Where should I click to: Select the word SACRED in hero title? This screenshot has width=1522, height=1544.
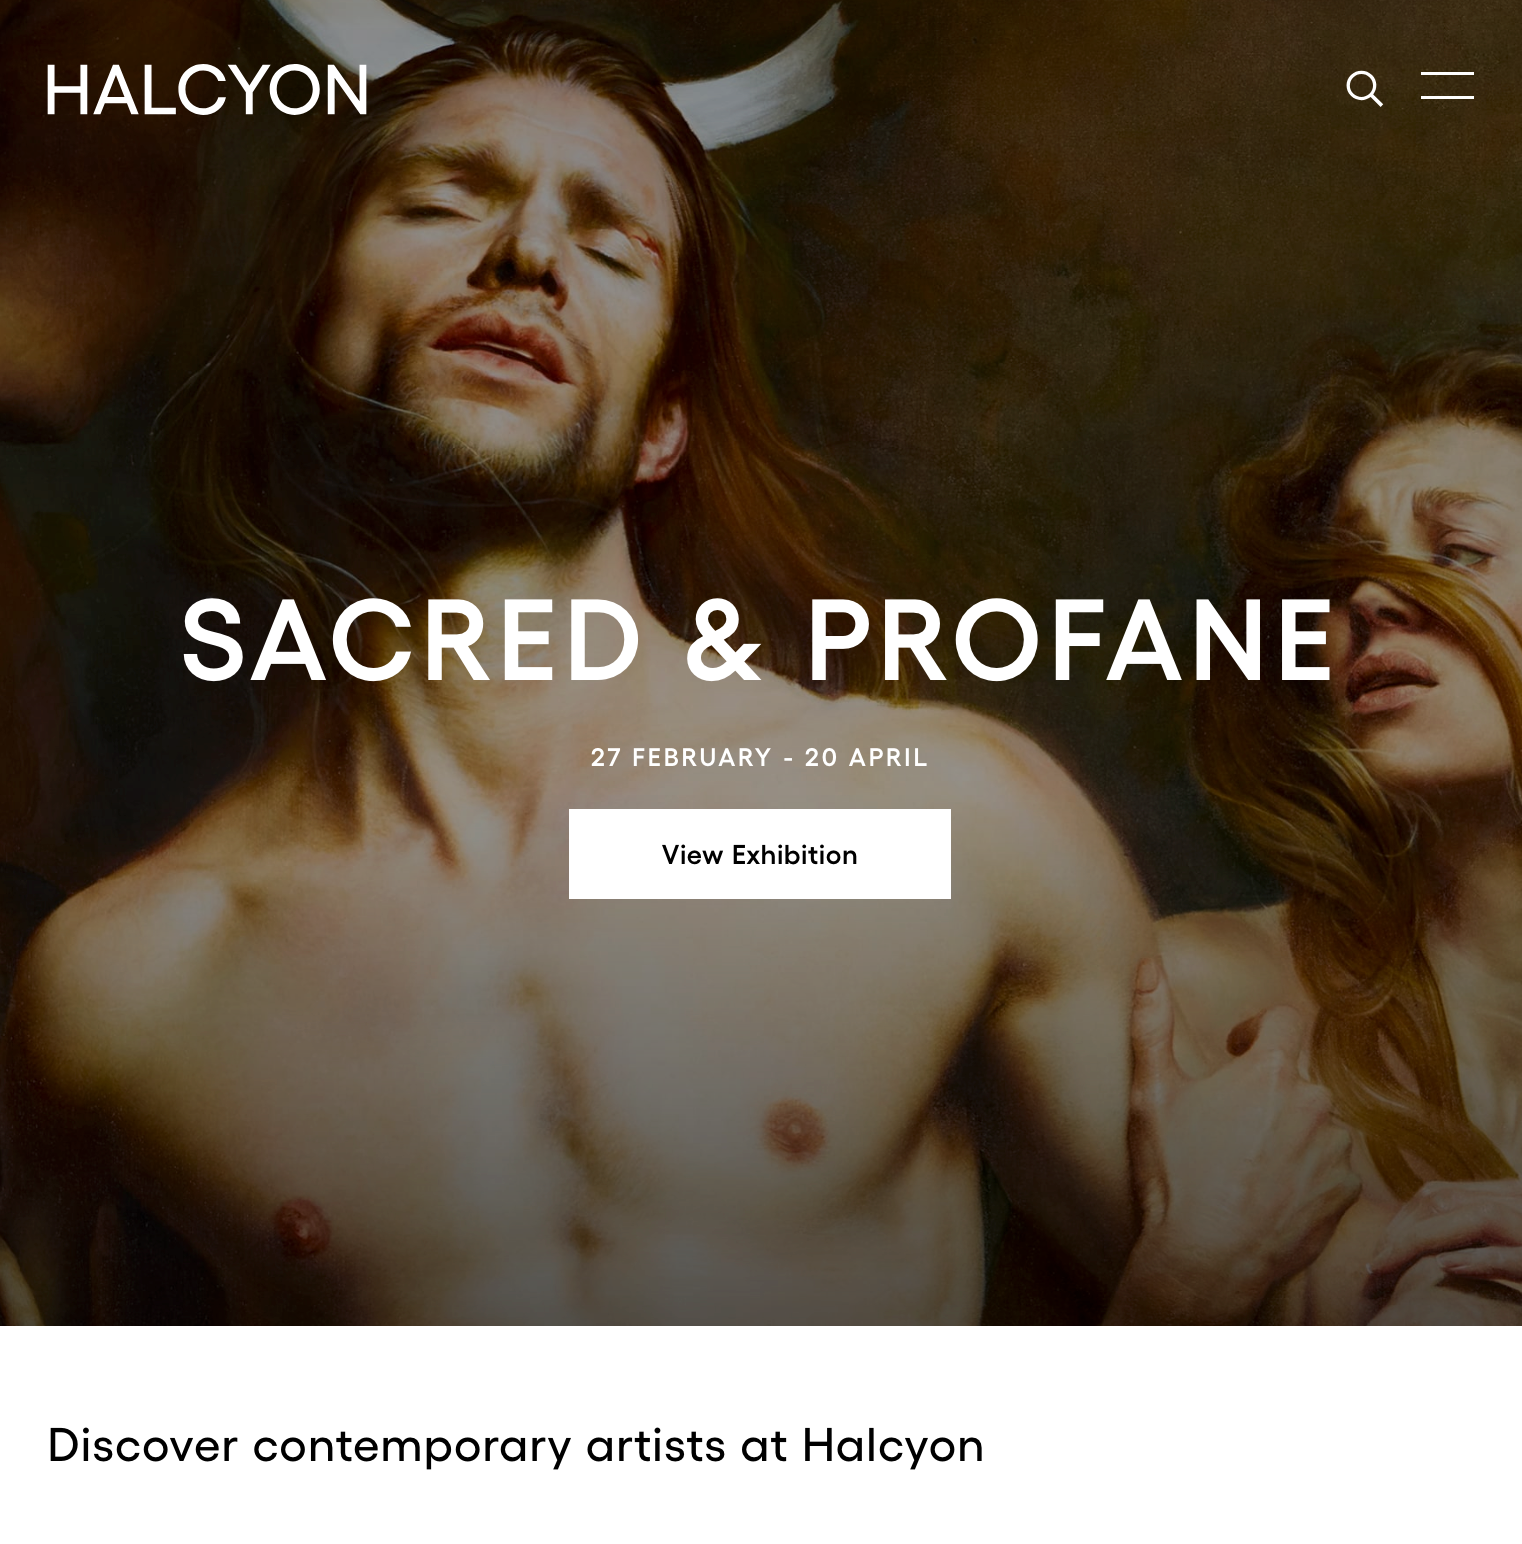coord(411,641)
